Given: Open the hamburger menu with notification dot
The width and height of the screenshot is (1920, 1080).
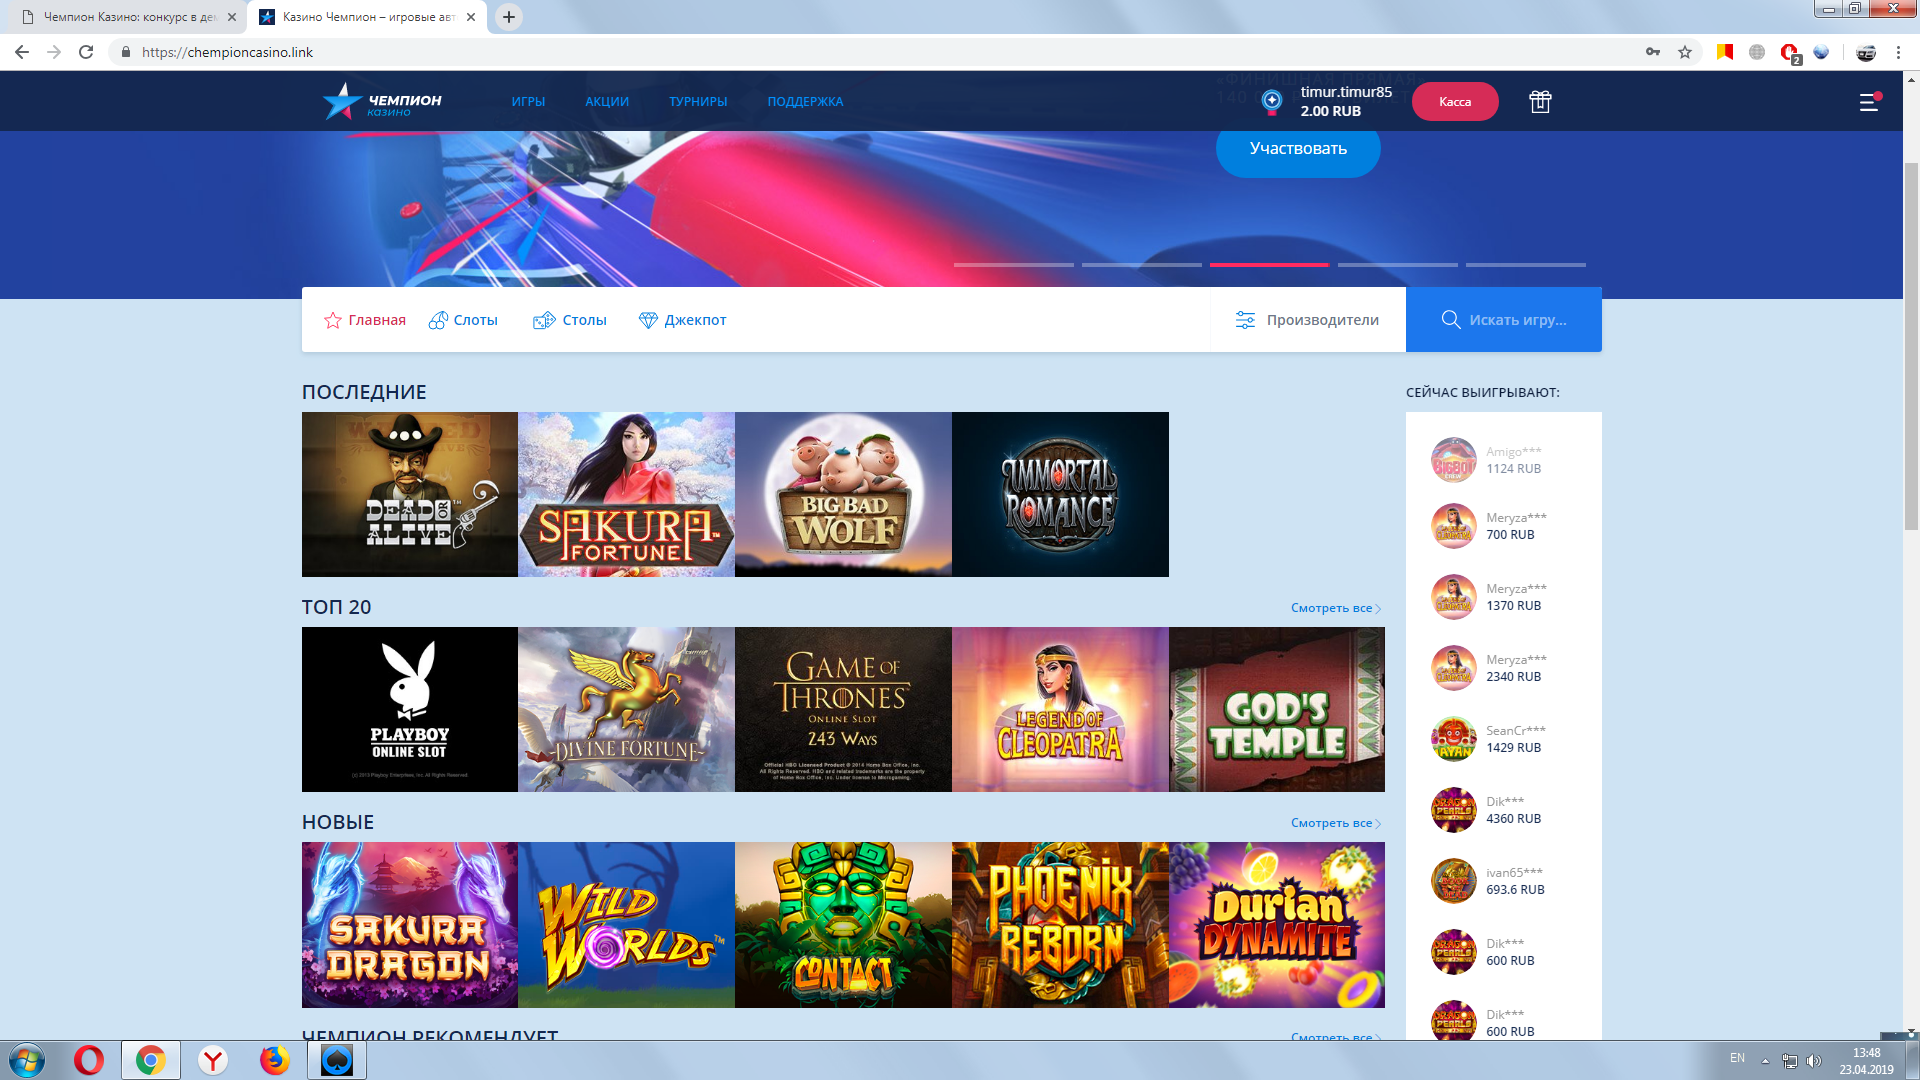Looking at the screenshot, I should pyautogui.click(x=1869, y=101).
